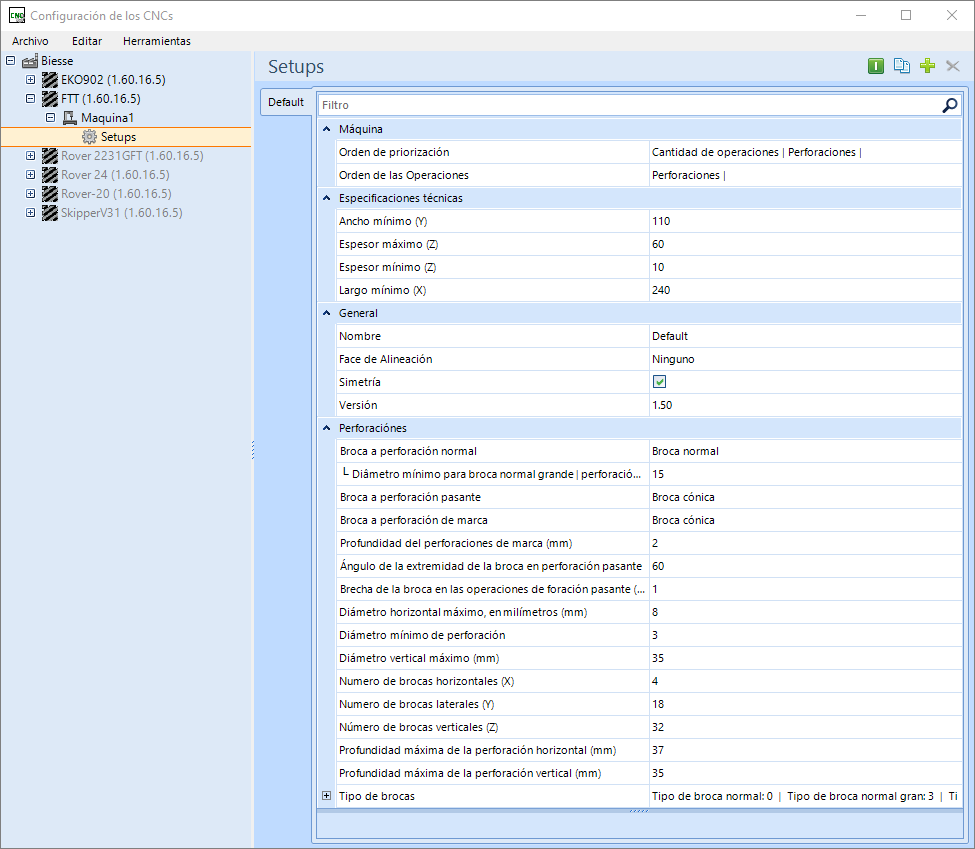Add a new setup with green plus
The height and width of the screenshot is (849, 975).
point(927,66)
